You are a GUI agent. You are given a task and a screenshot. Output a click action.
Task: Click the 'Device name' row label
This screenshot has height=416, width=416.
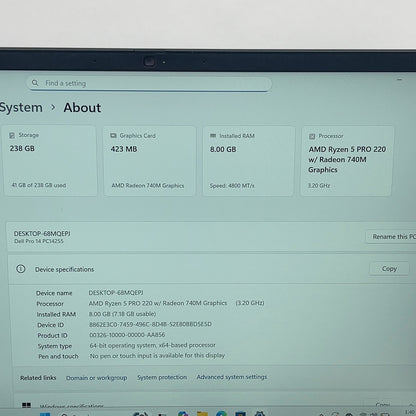tap(54, 293)
